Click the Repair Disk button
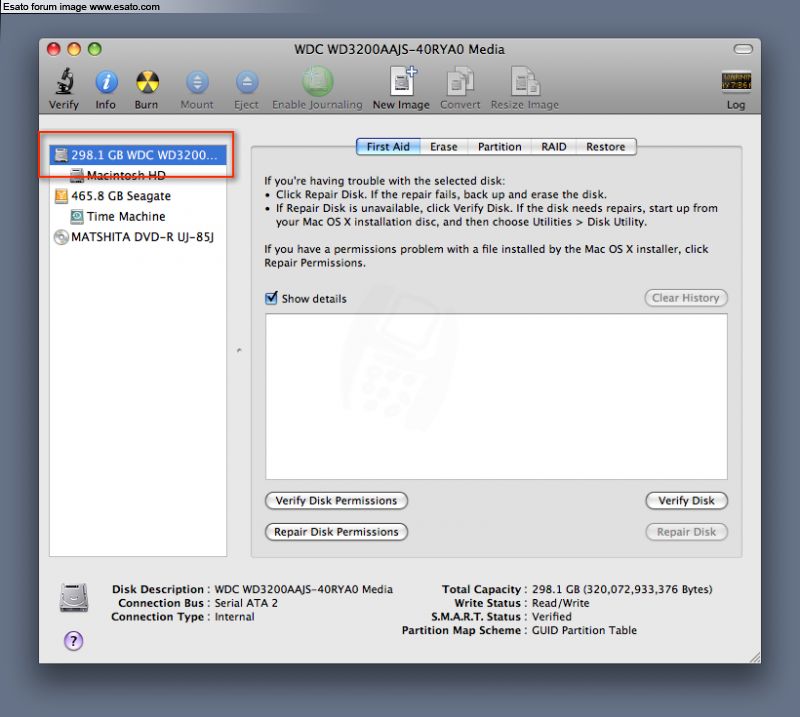The height and width of the screenshot is (717, 800). (x=686, y=532)
